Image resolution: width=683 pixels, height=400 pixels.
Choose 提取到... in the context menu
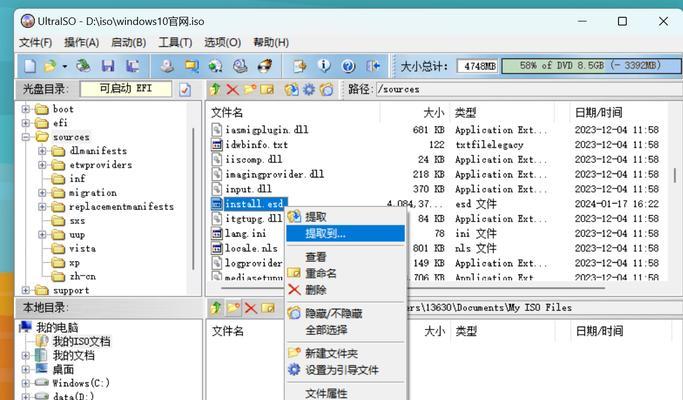(x=345, y=233)
